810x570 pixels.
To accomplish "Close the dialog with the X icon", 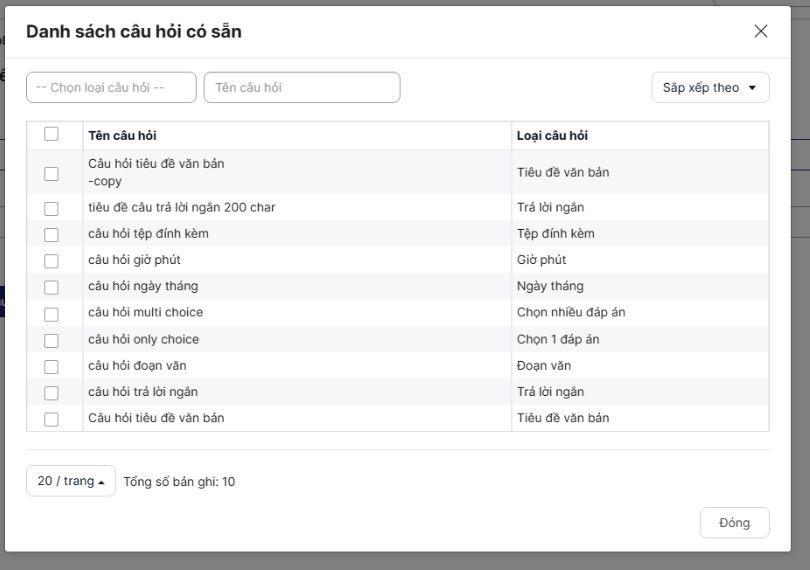I will [761, 31].
